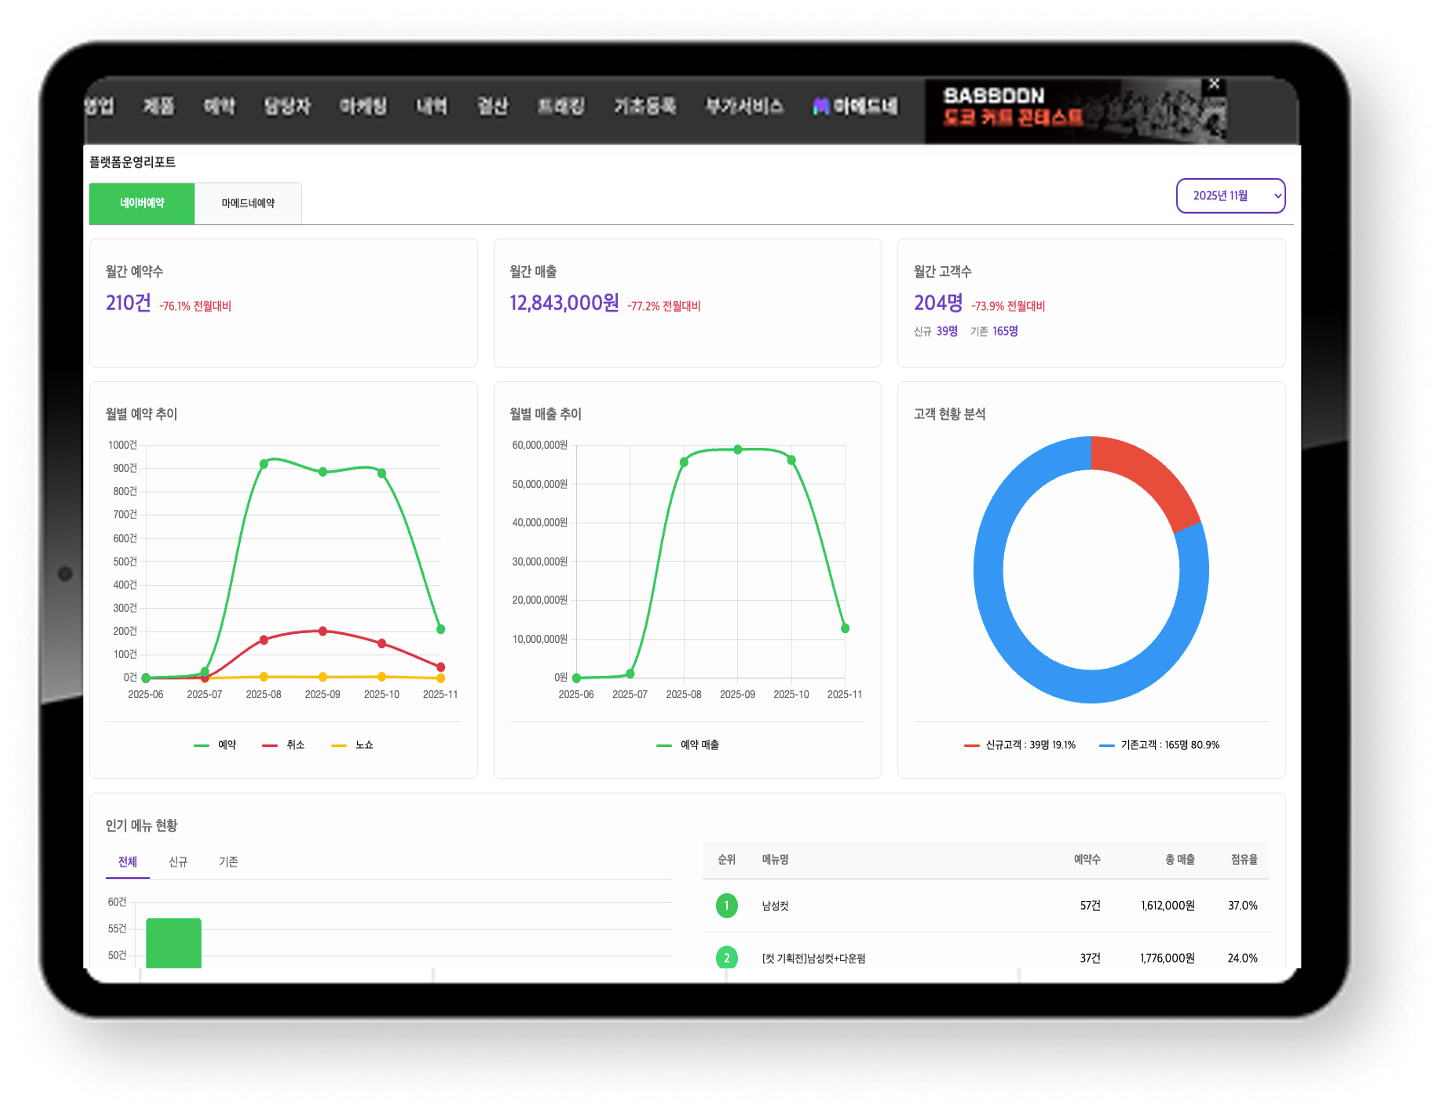Viewport: 1443px width, 1113px height.
Task: Click the BASSOON contest banner
Action: pos(1075,110)
